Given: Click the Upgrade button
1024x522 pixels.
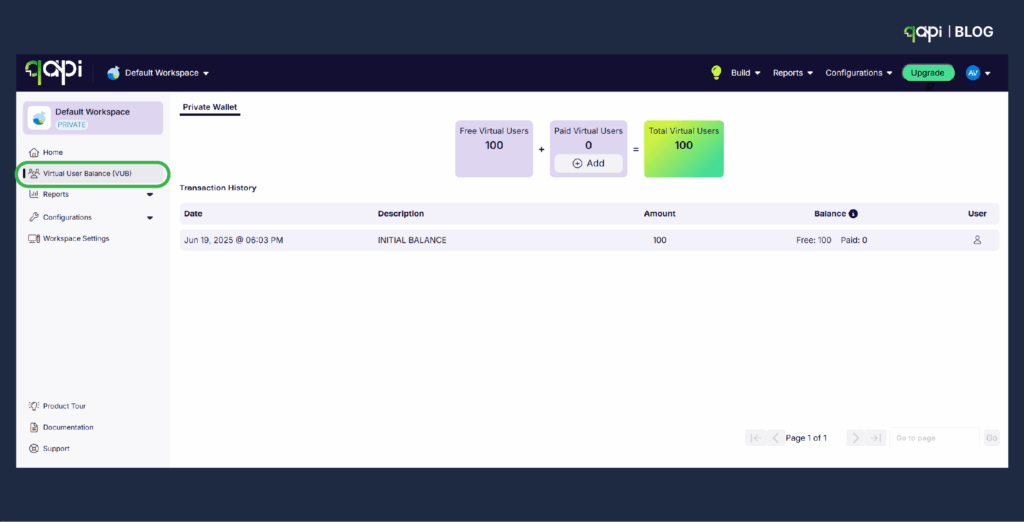Looking at the screenshot, I should [x=928, y=73].
